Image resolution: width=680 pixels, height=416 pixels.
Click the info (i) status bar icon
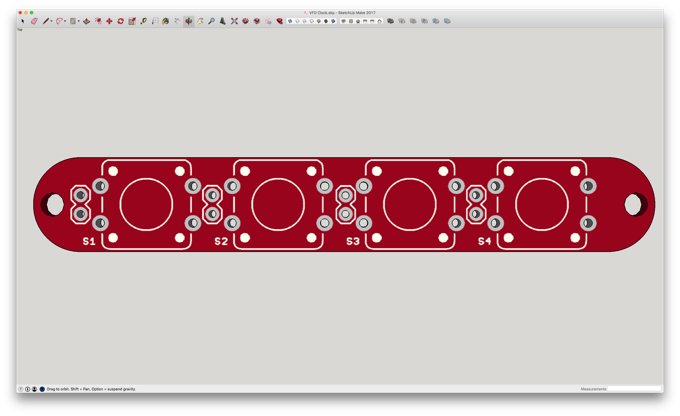[x=27, y=389]
